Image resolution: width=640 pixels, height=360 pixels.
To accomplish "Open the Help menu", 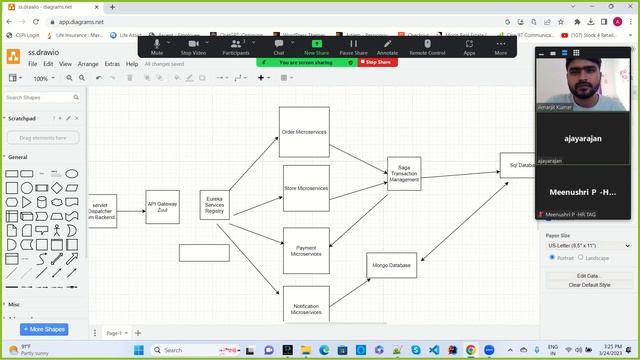I will [132, 64].
